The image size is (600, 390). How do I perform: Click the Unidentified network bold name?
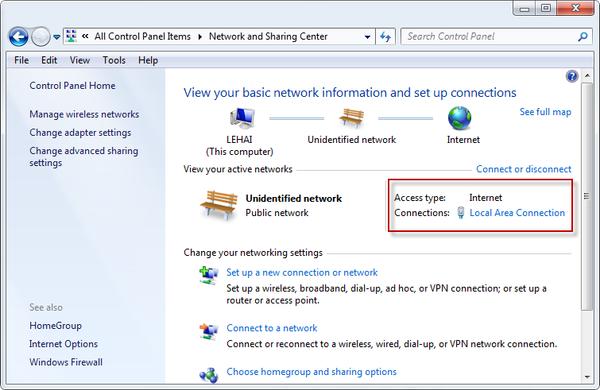point(293,199)
